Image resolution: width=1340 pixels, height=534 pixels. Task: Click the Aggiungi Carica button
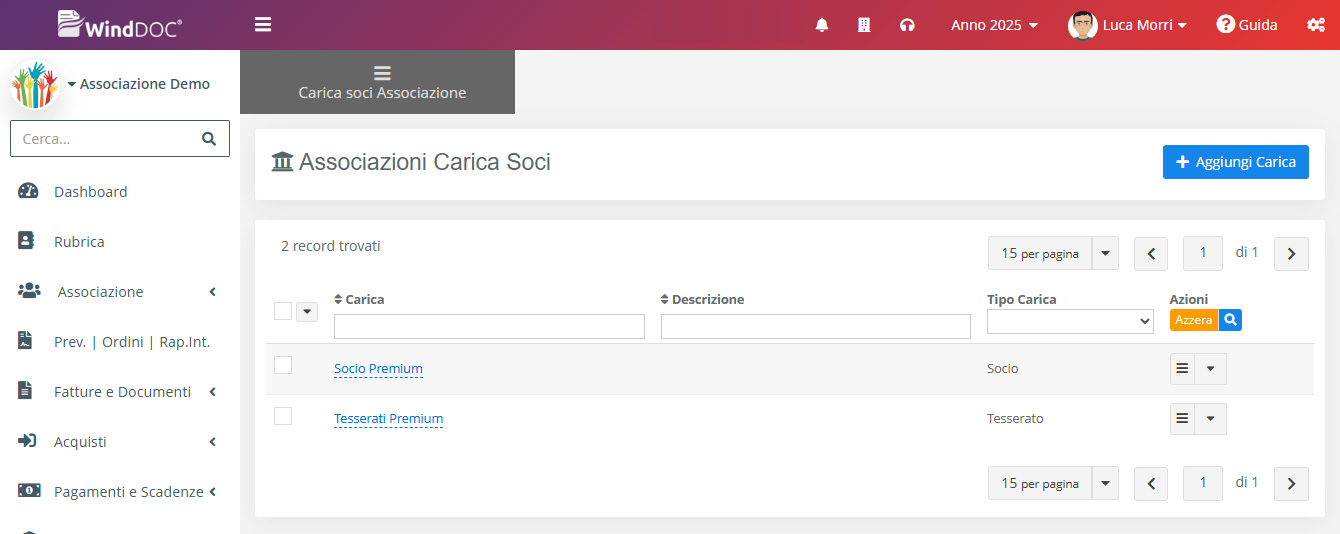[1236, 162]
